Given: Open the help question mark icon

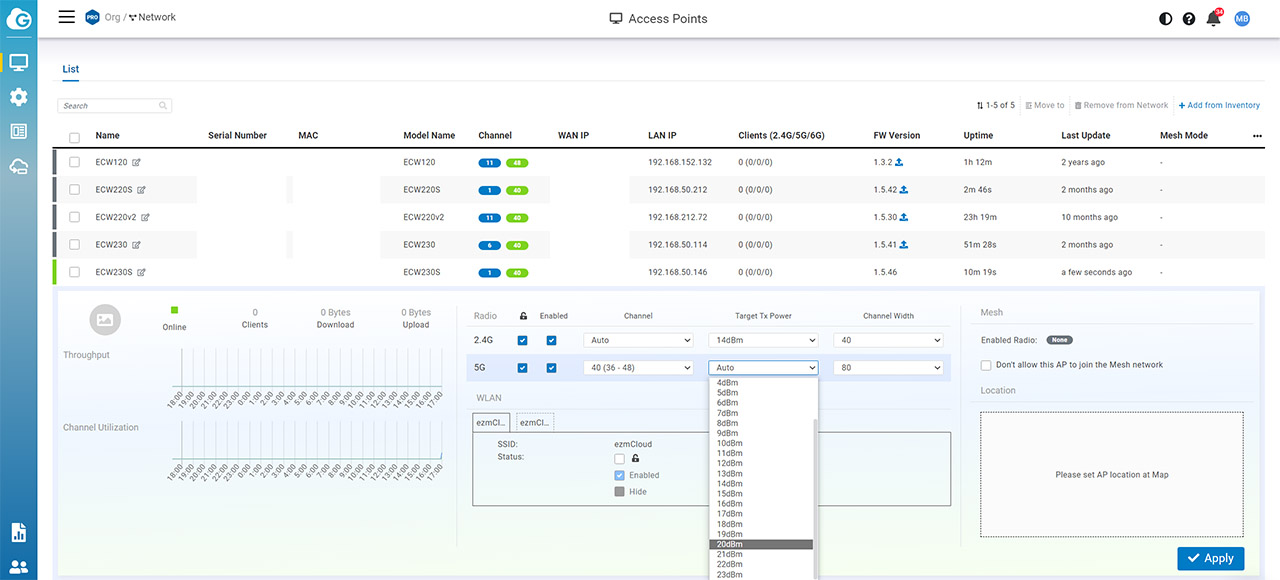Looking at the screenshot, I should tap(1189, 19).
